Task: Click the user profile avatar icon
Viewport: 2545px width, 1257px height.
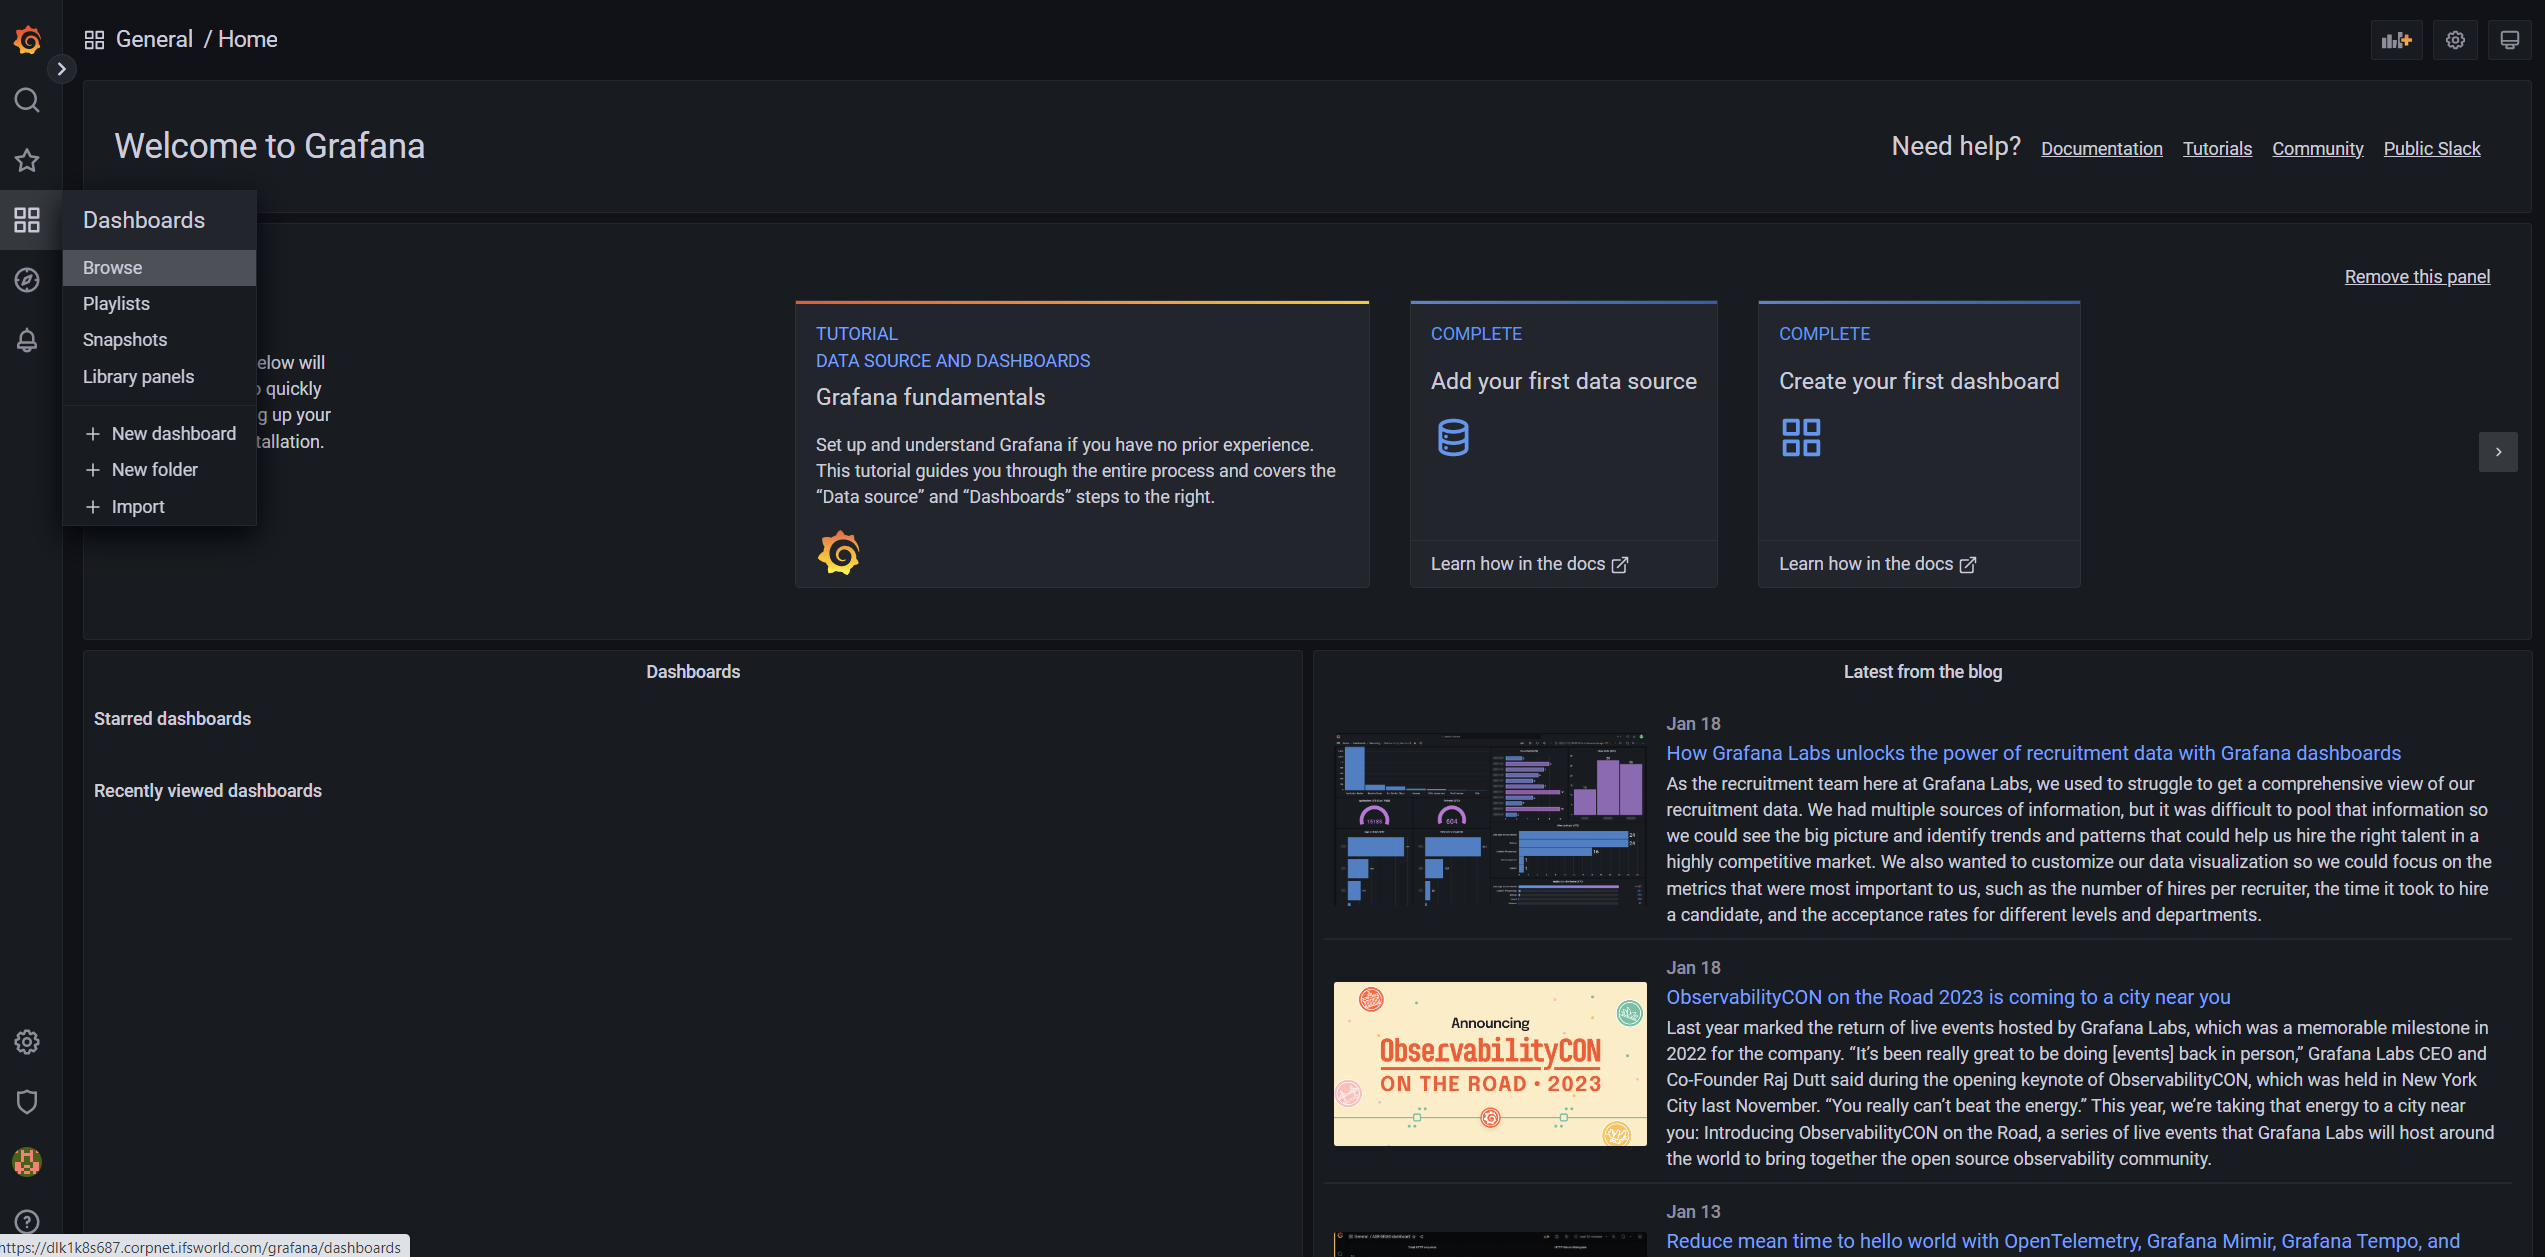Action: tap(27, 1162)
